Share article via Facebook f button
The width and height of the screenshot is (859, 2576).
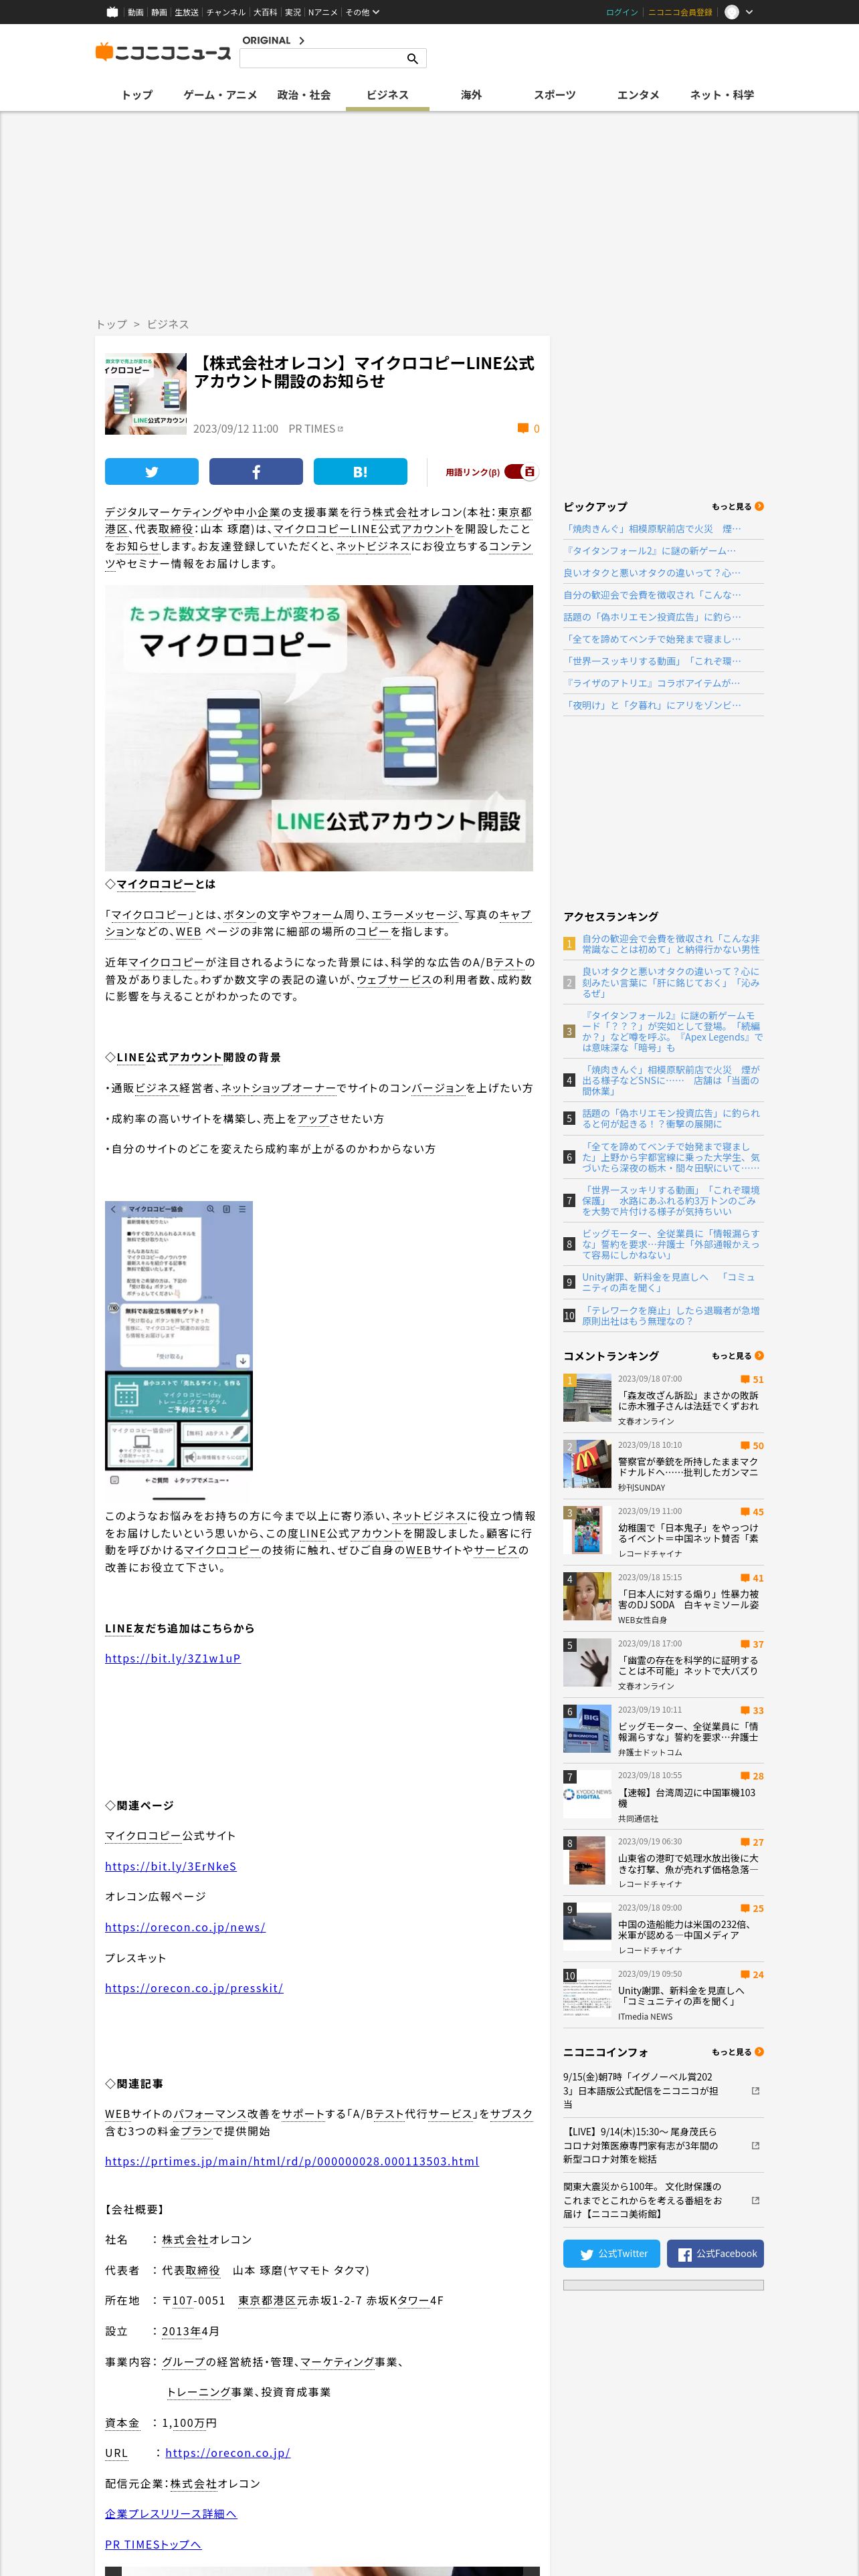pyautogui.click(x=256, y=472)
